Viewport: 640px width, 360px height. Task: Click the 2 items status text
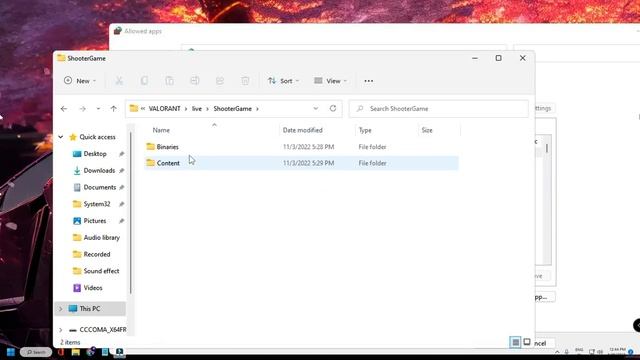[x=70, y=342]
